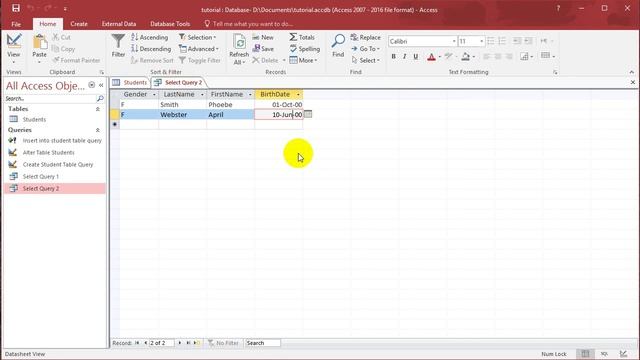The image size is (640, 360).
Task: Click Tell me what you want to do
Action: pyautogui.click(x=249, y=24)
